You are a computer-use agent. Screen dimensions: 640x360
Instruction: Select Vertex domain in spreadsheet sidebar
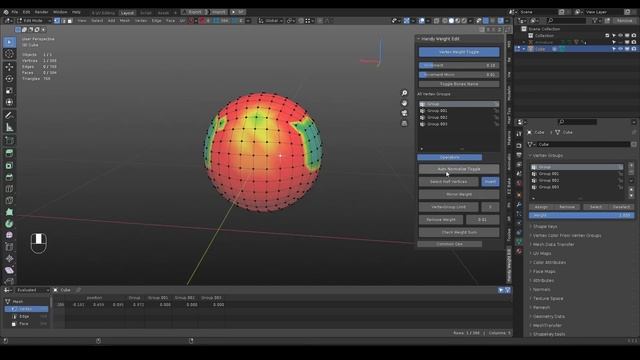click(27, 309)
